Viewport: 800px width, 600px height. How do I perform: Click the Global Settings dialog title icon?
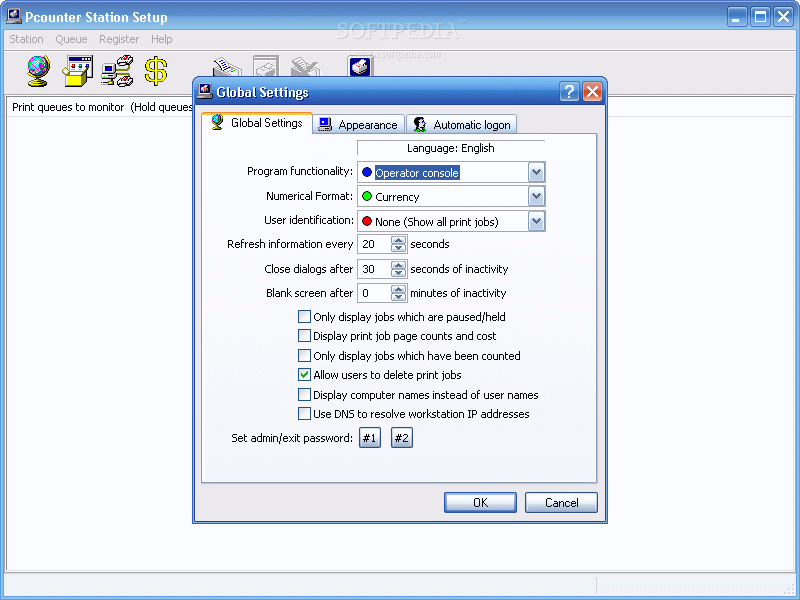[205, 91]
